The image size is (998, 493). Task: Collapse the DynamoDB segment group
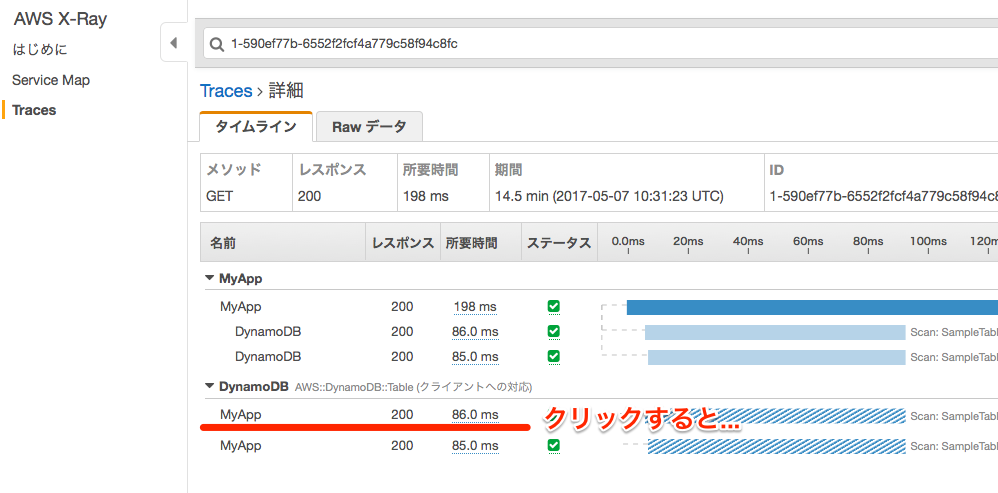tap(209, 386)
